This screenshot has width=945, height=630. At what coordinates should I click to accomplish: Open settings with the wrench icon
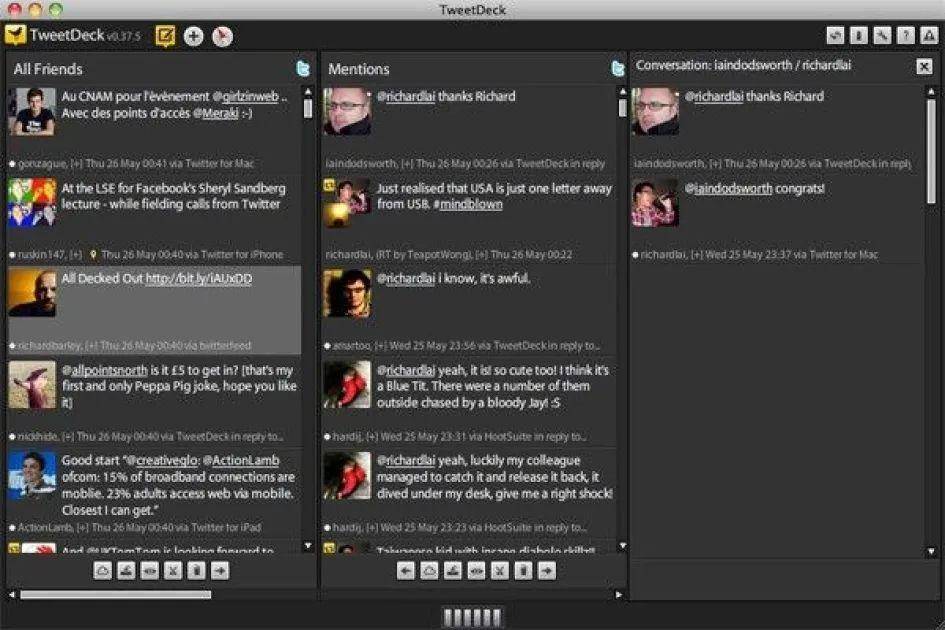click(x=882, y=36)
